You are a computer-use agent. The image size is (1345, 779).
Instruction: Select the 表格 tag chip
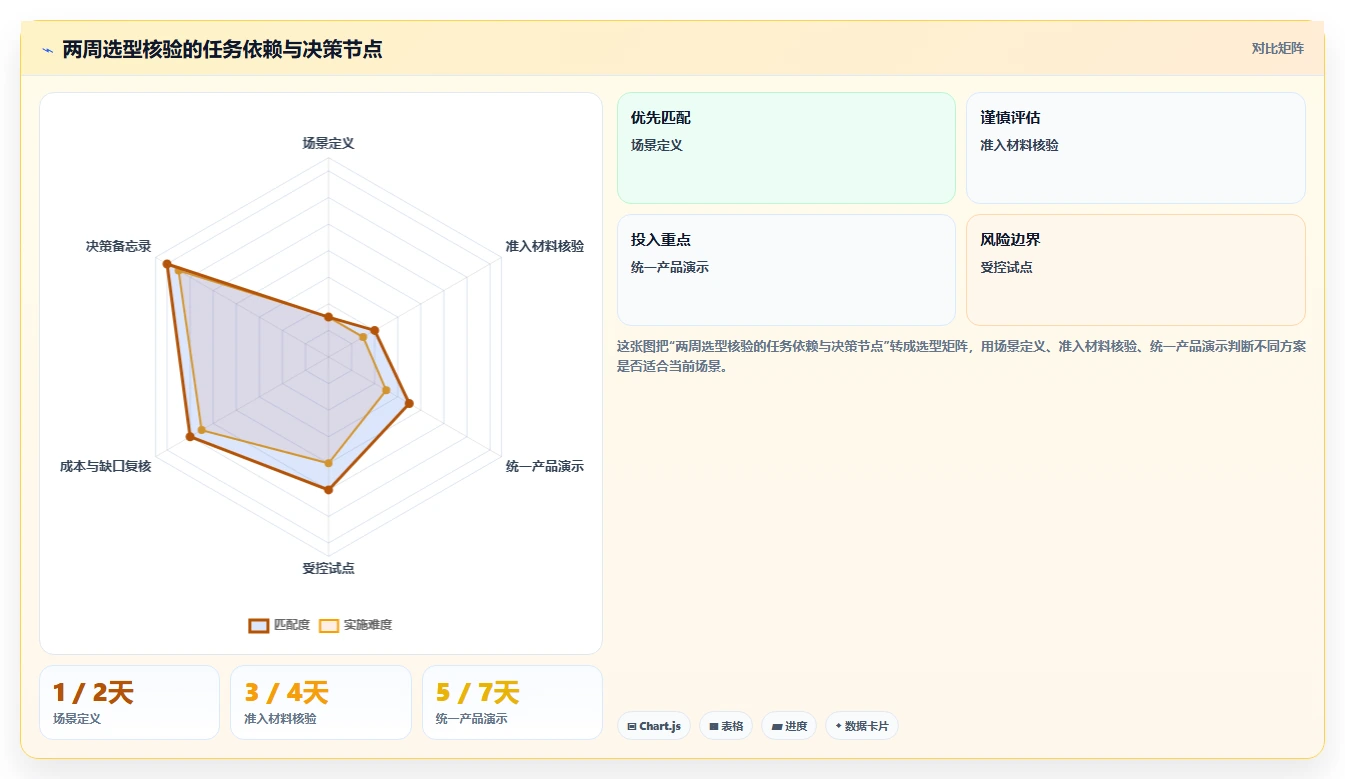click(726, 726)
